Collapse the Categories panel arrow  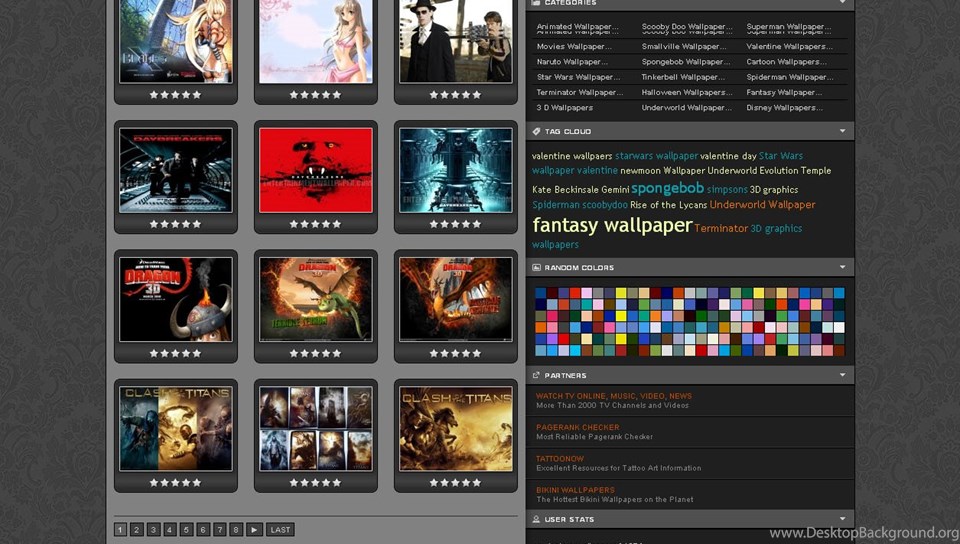[842, 2]
